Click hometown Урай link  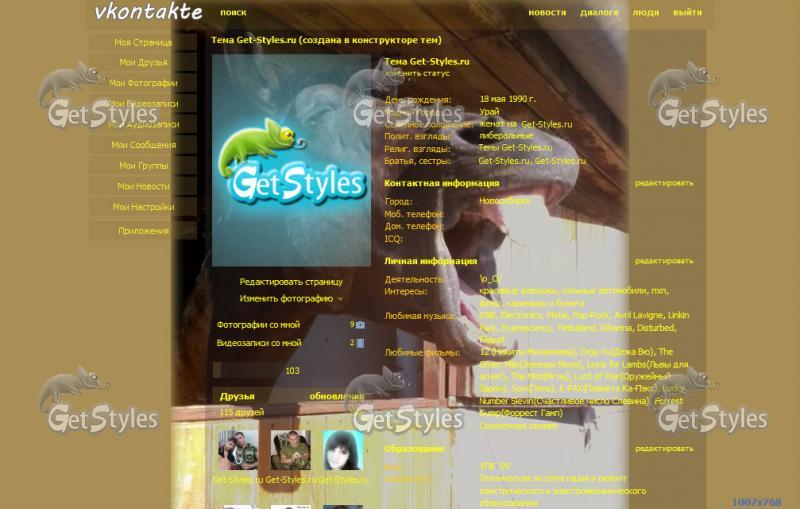tap(489, 111)
